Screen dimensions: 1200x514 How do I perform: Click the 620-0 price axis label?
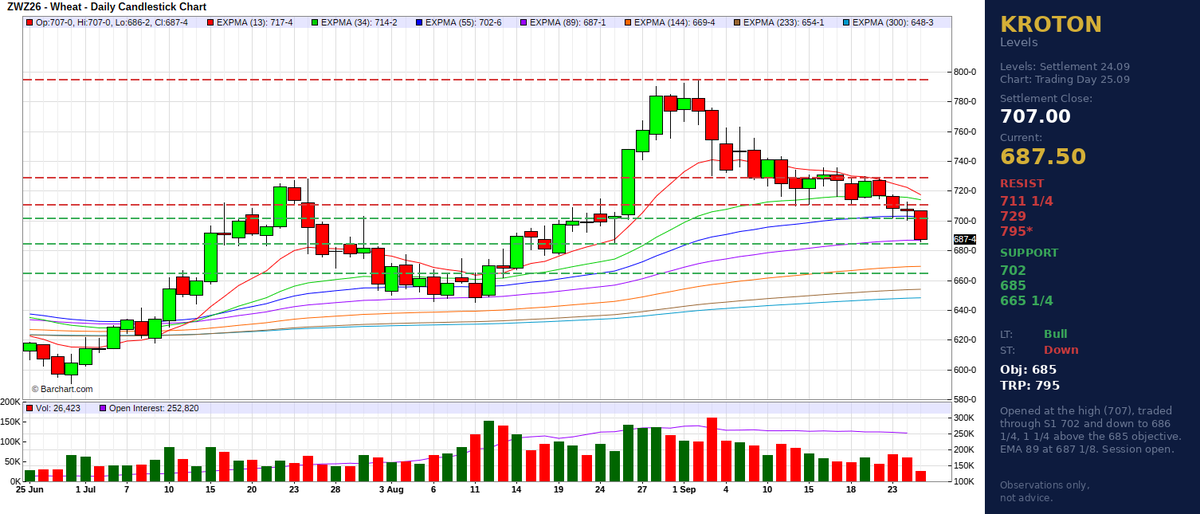coord(965,340)
